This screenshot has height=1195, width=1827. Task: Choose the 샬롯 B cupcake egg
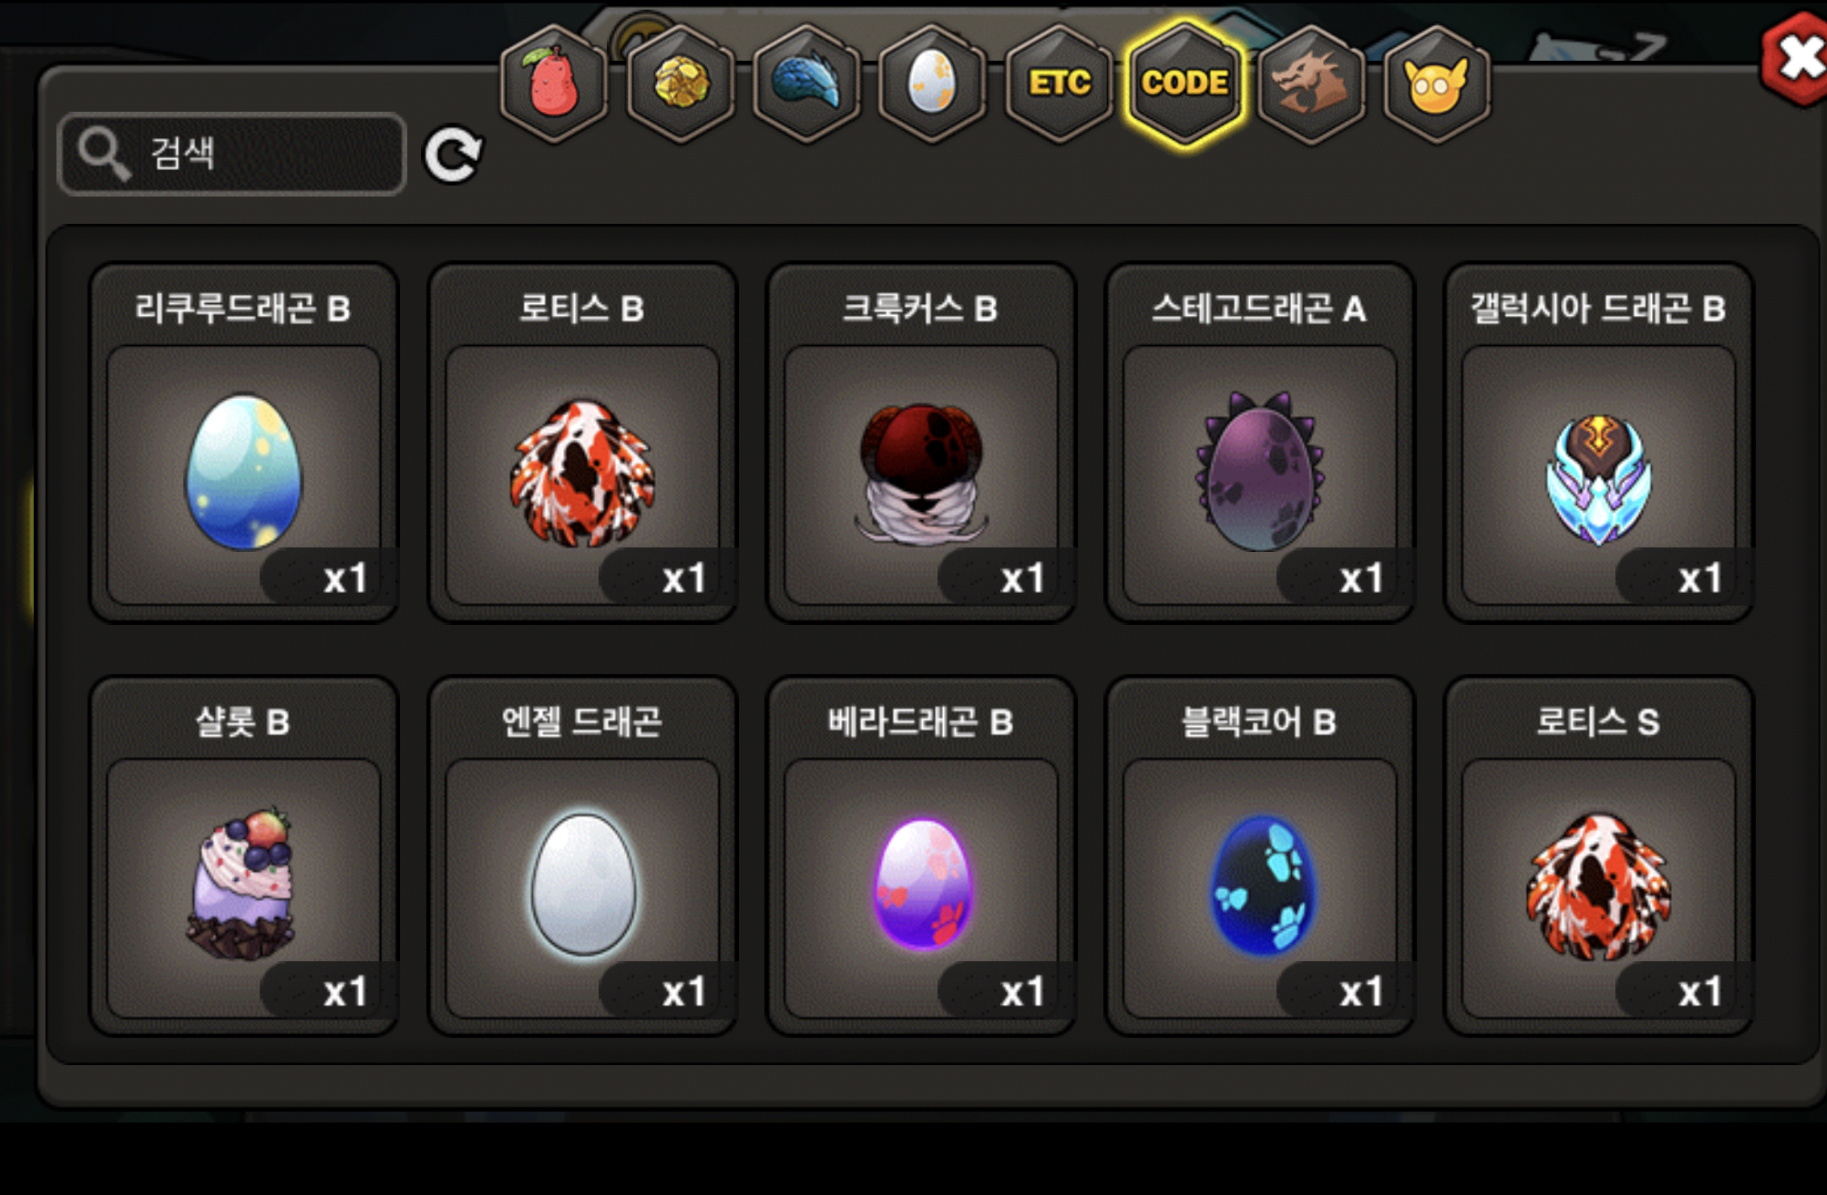[x=244, y=856]
